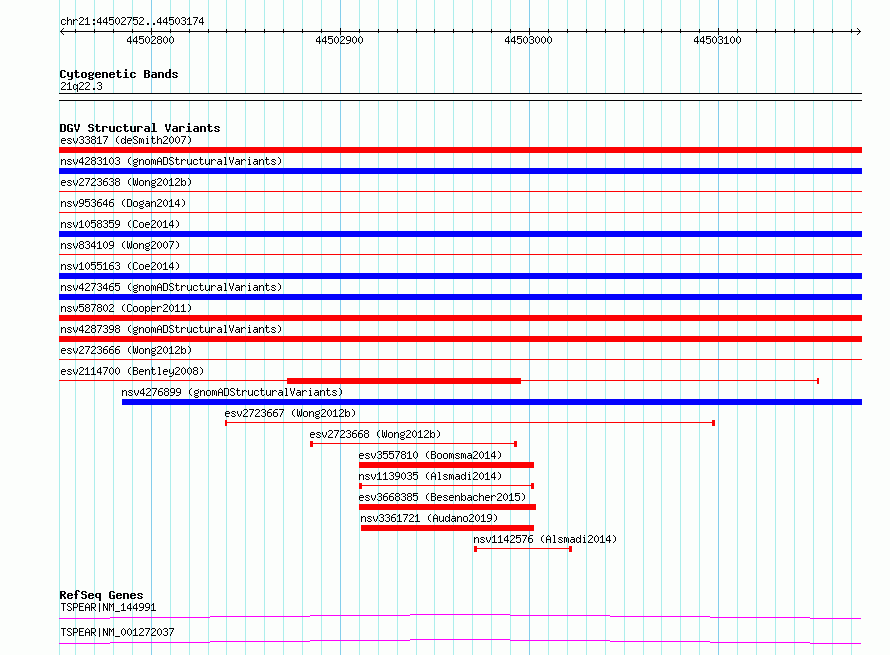Open gene TSPEAR|NM_001272037 label

pos(117,632)
